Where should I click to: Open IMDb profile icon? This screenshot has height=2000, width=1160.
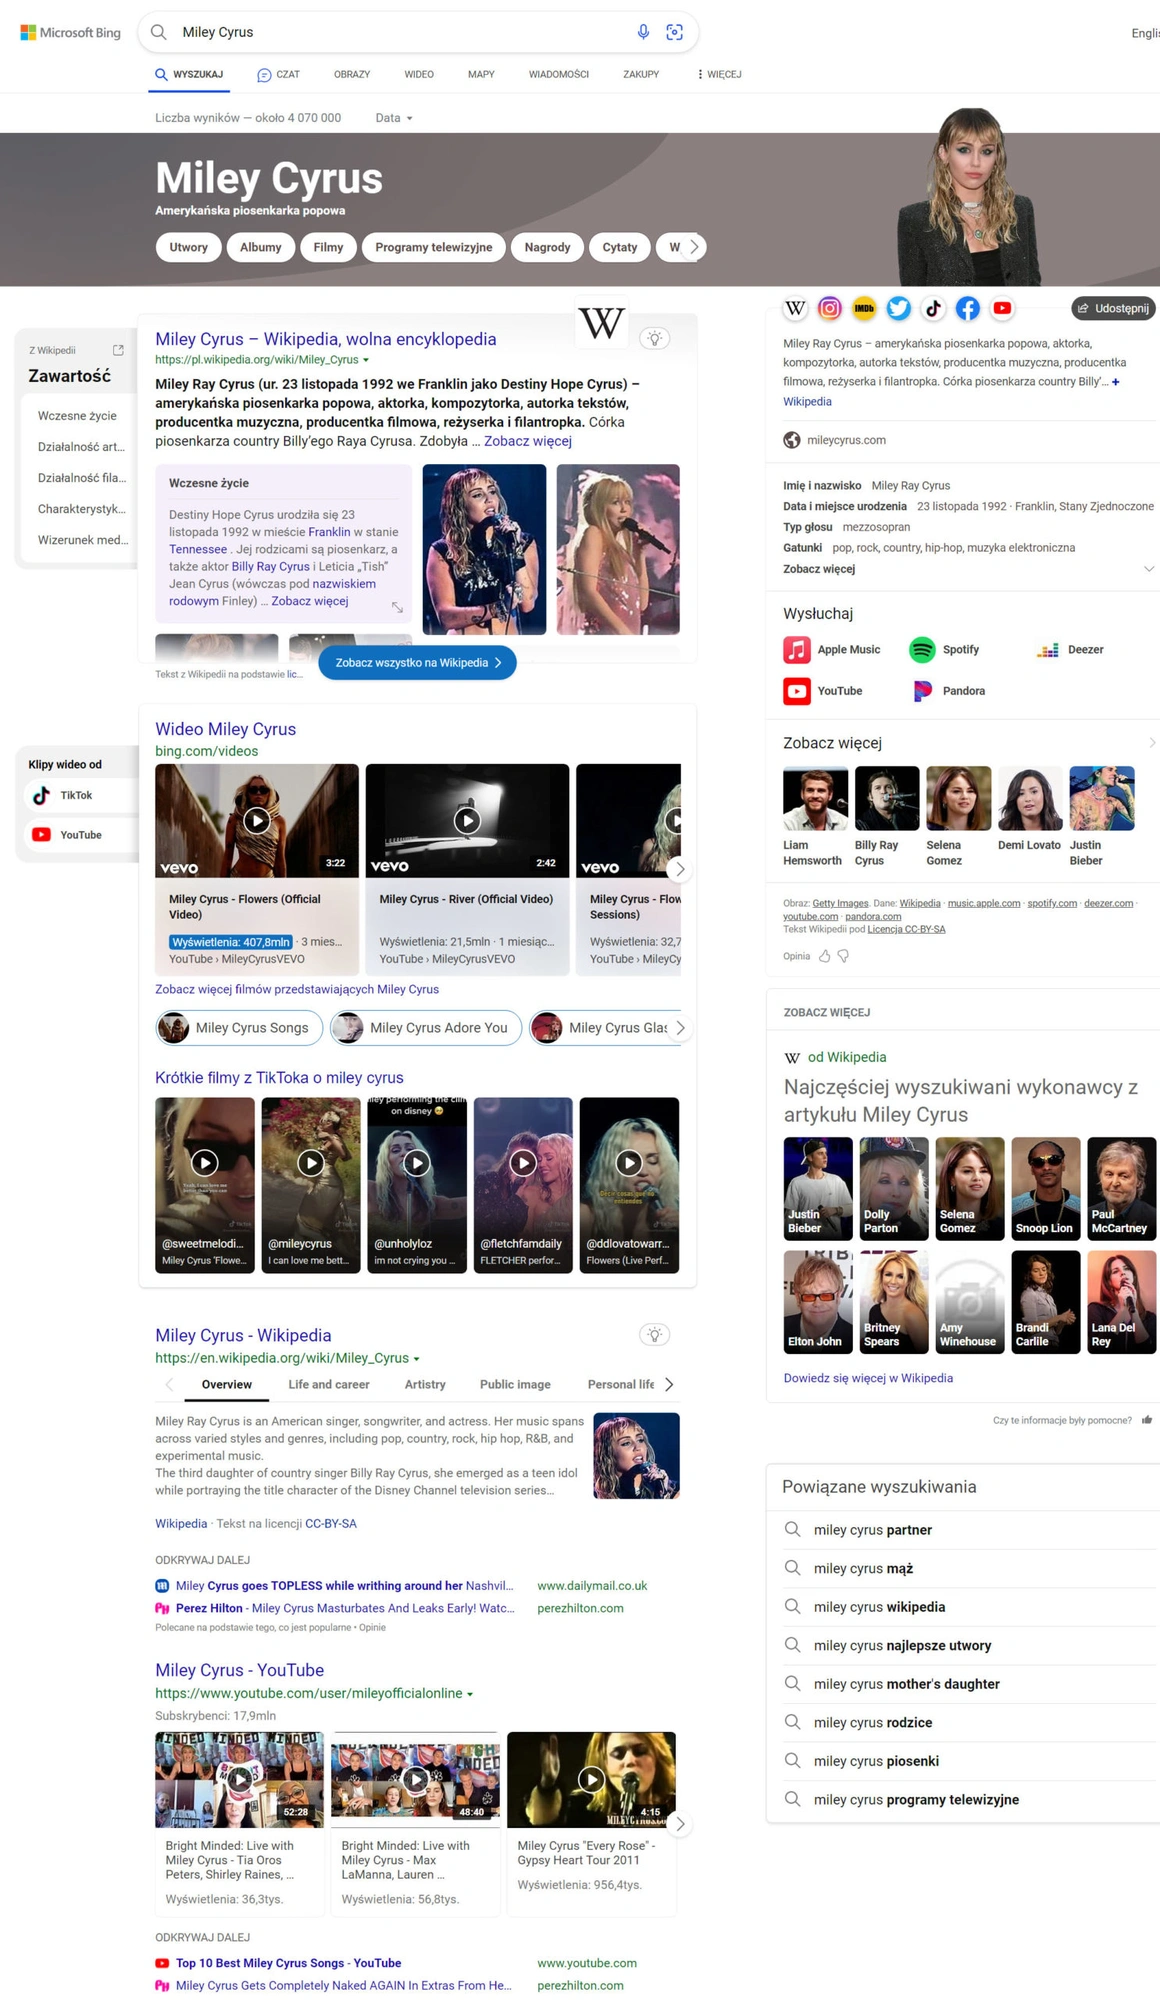coord(864,308)
